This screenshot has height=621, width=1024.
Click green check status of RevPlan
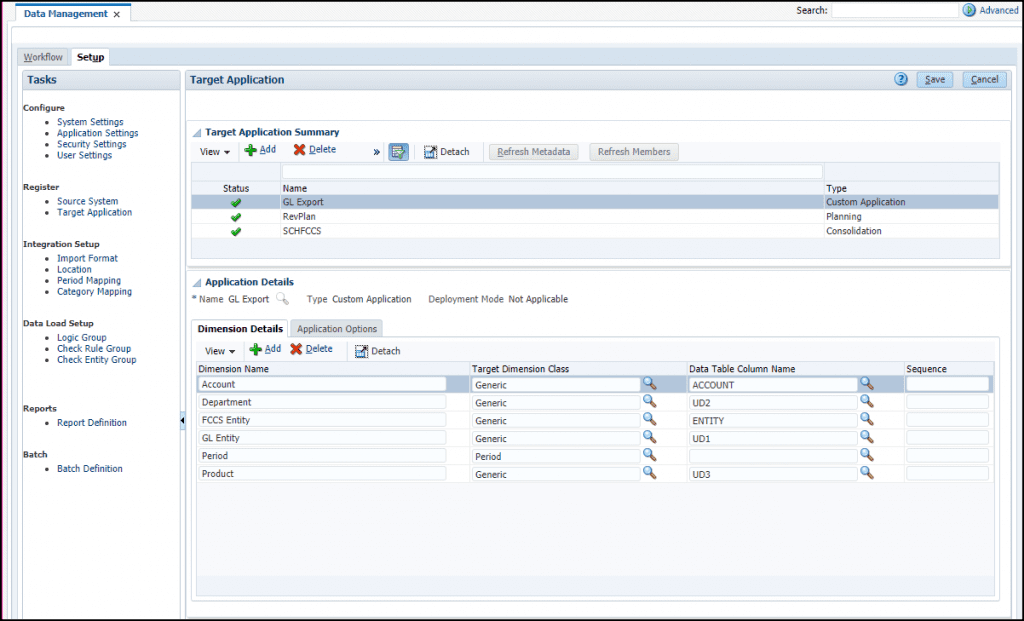pyautogui.click(x=236, y=217)
